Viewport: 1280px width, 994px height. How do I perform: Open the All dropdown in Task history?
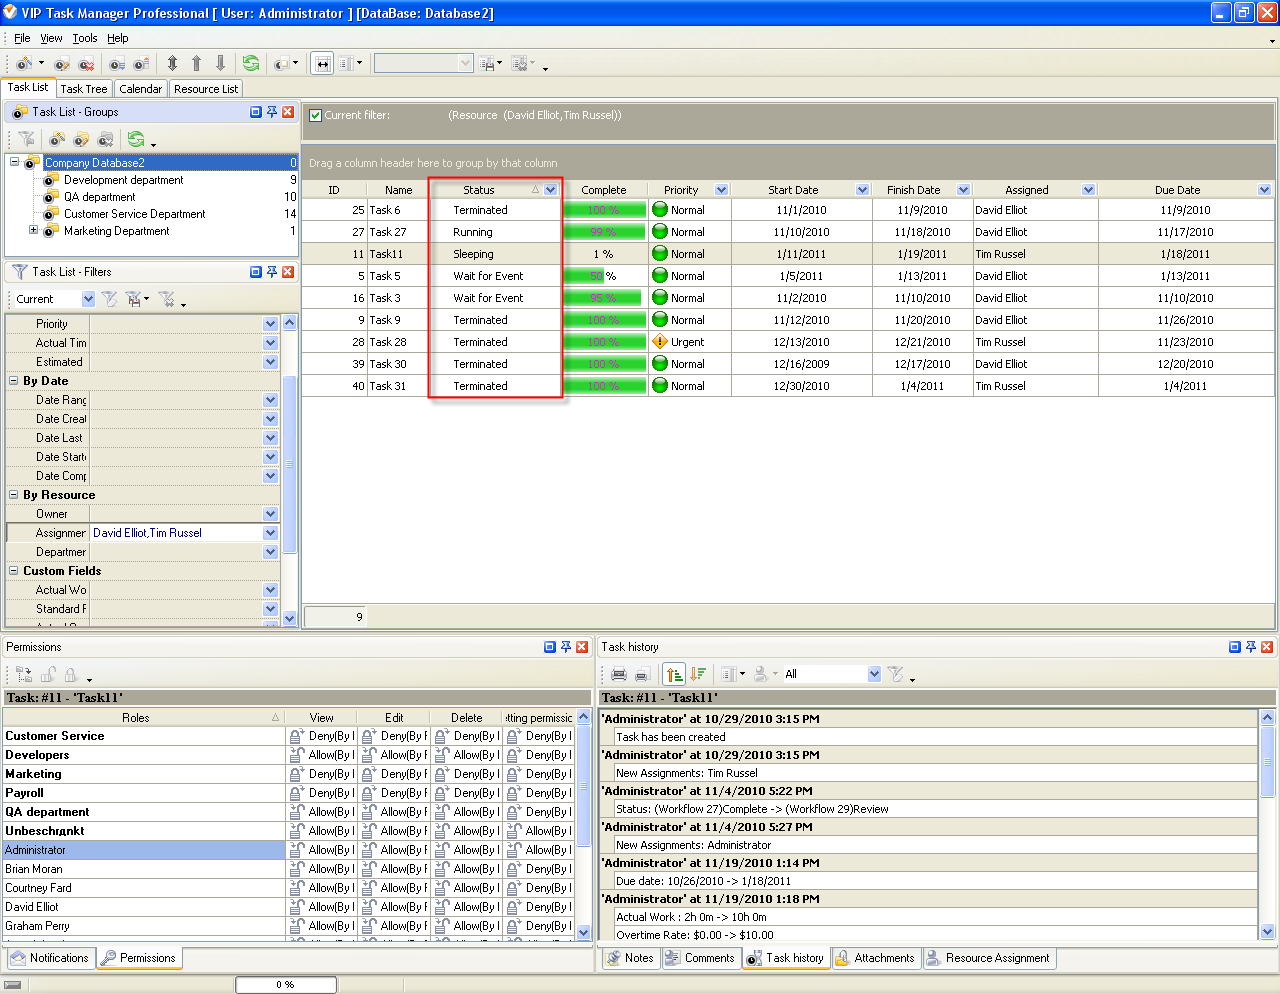[874, 674]
